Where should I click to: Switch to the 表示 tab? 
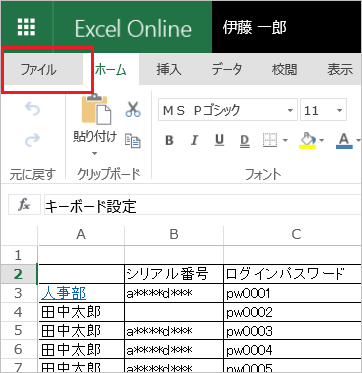(x=340, y=70)
